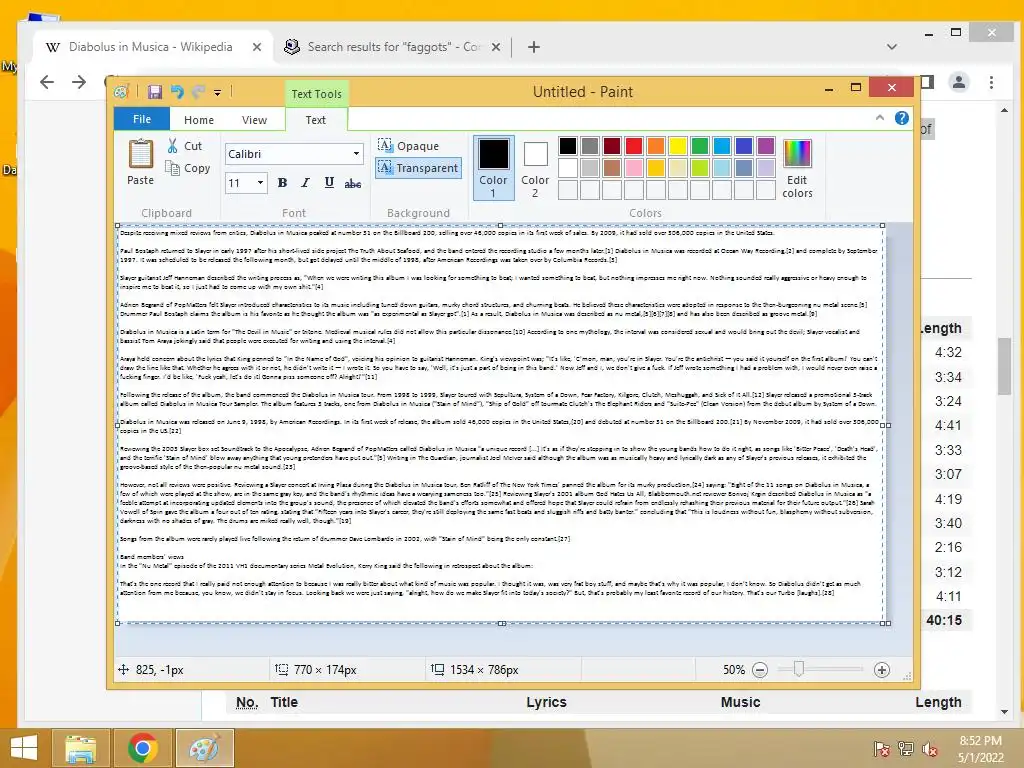The width and height of the screenshot is (1024, 768).
Task: Pick the black color swatch
Action: point(568,146)
